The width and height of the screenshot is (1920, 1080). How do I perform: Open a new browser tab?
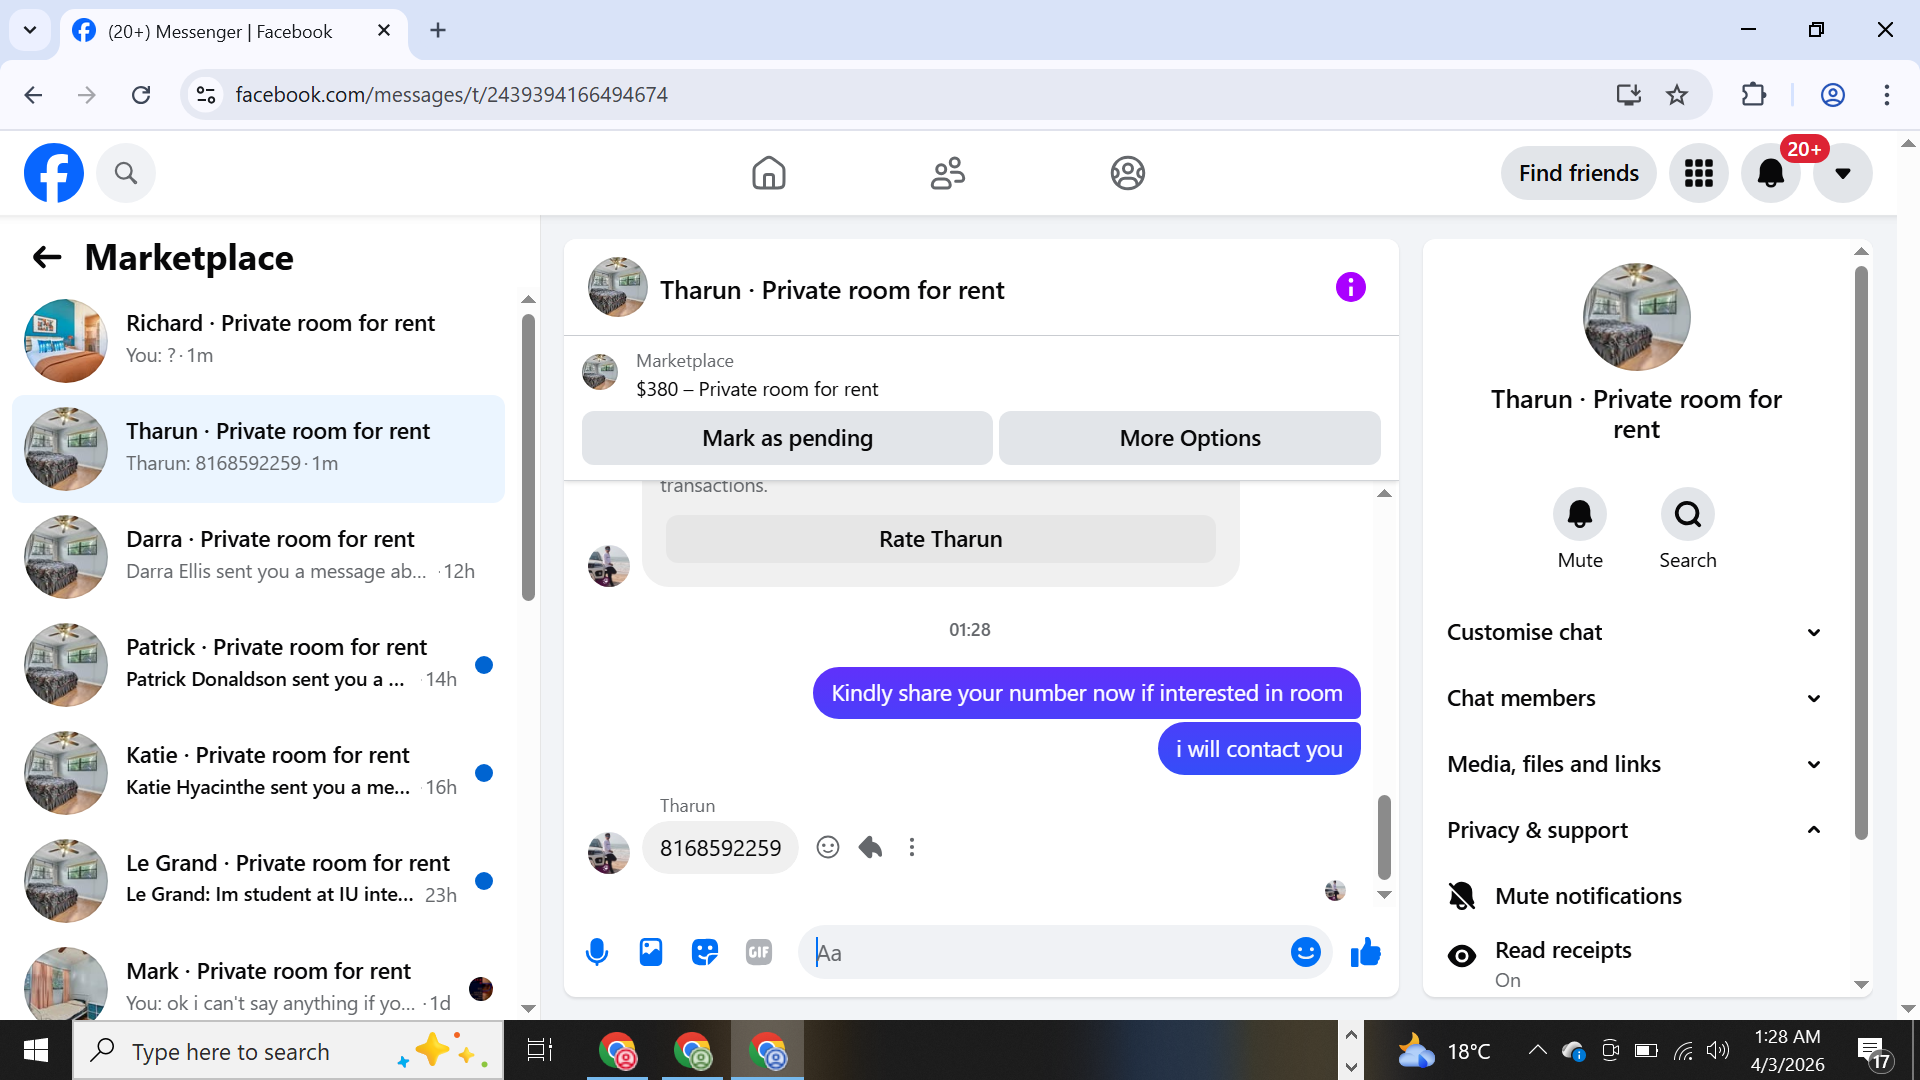click(438, 30)
